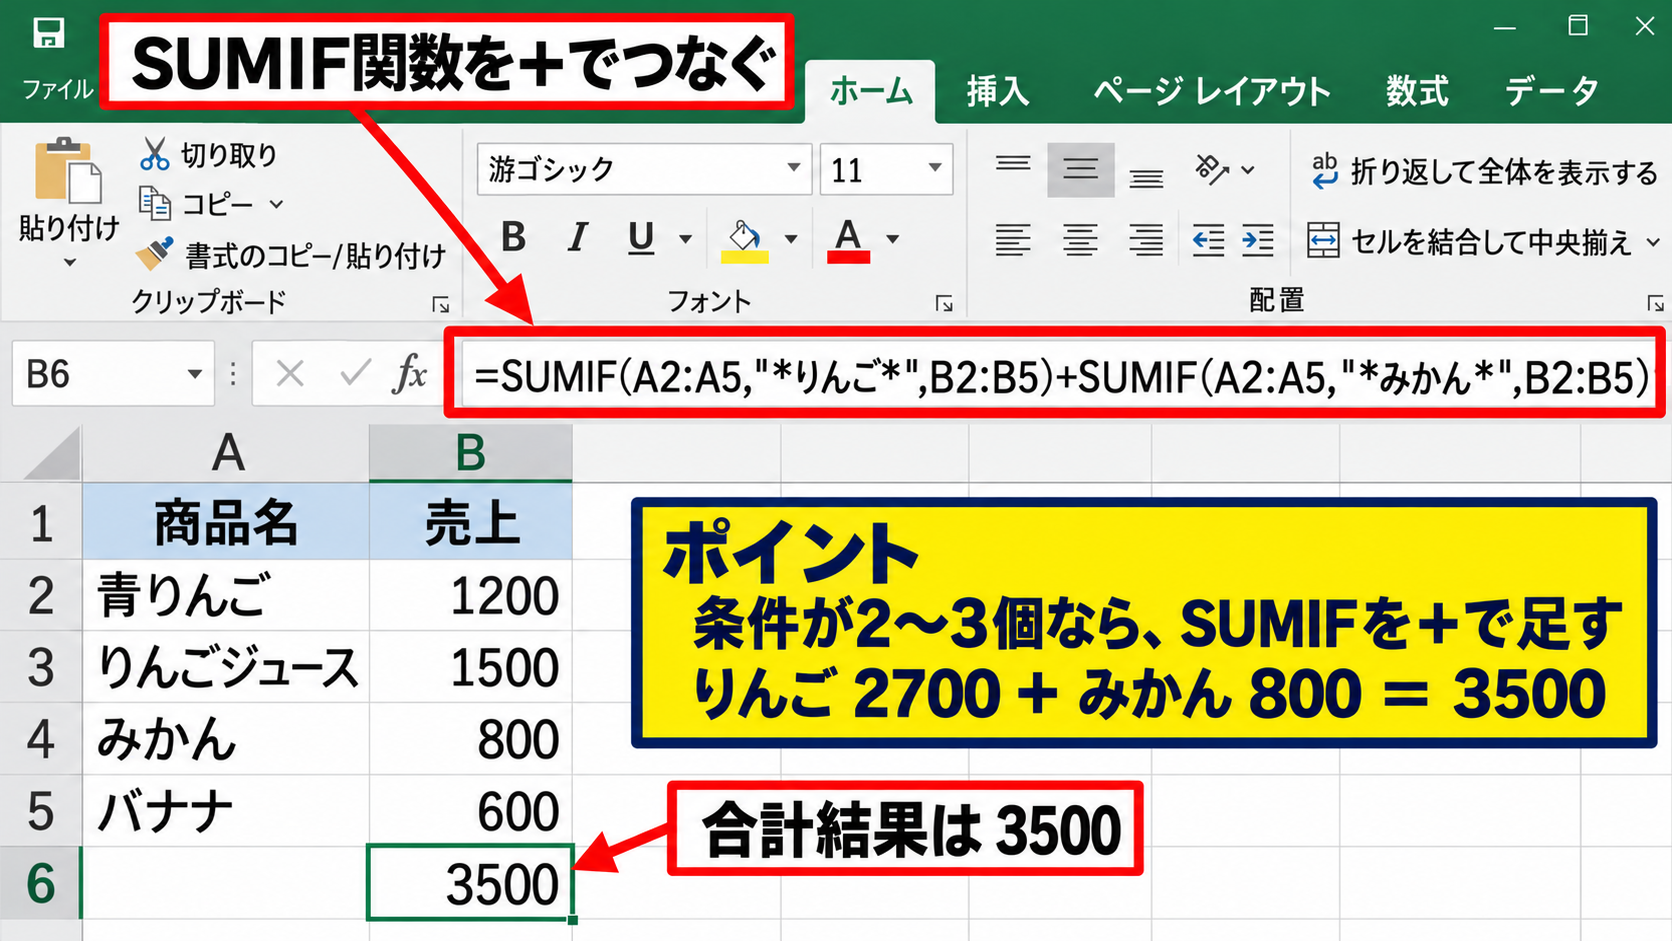
Task: Open the font size 11 dropdown
Action: coord(935,168)
